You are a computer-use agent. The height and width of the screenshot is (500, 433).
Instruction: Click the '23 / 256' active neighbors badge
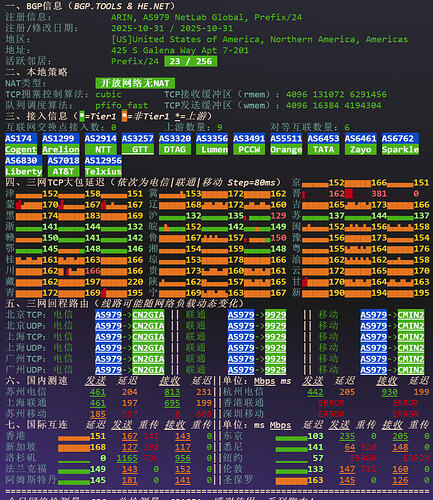click(x=191, y=61)
